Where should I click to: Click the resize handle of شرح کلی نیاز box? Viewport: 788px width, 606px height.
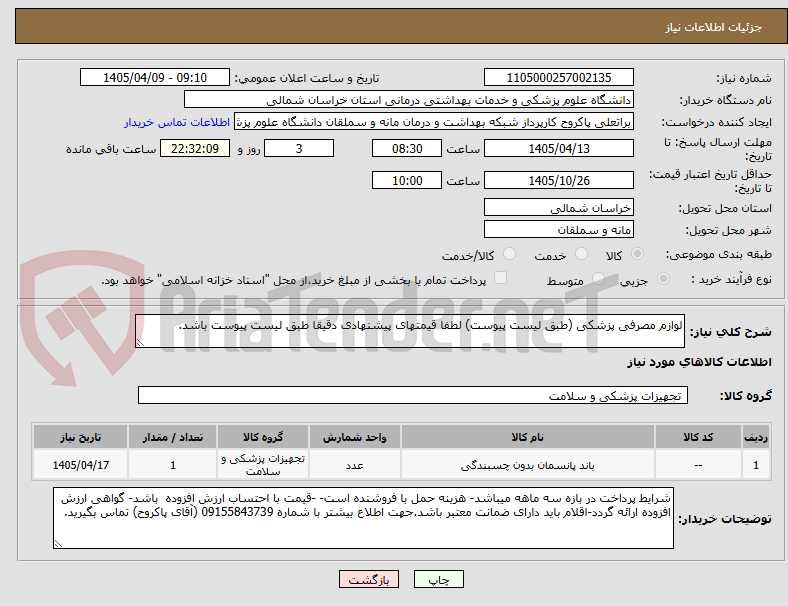[140, 343]
